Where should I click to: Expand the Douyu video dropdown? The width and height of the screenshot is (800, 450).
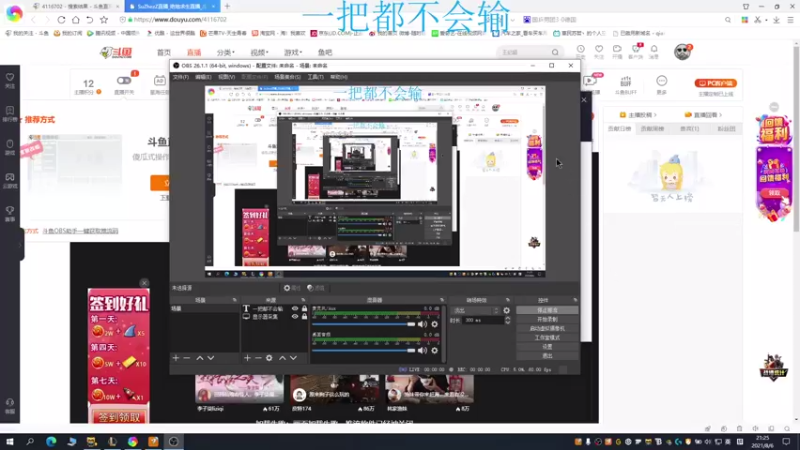coord(259,53)
